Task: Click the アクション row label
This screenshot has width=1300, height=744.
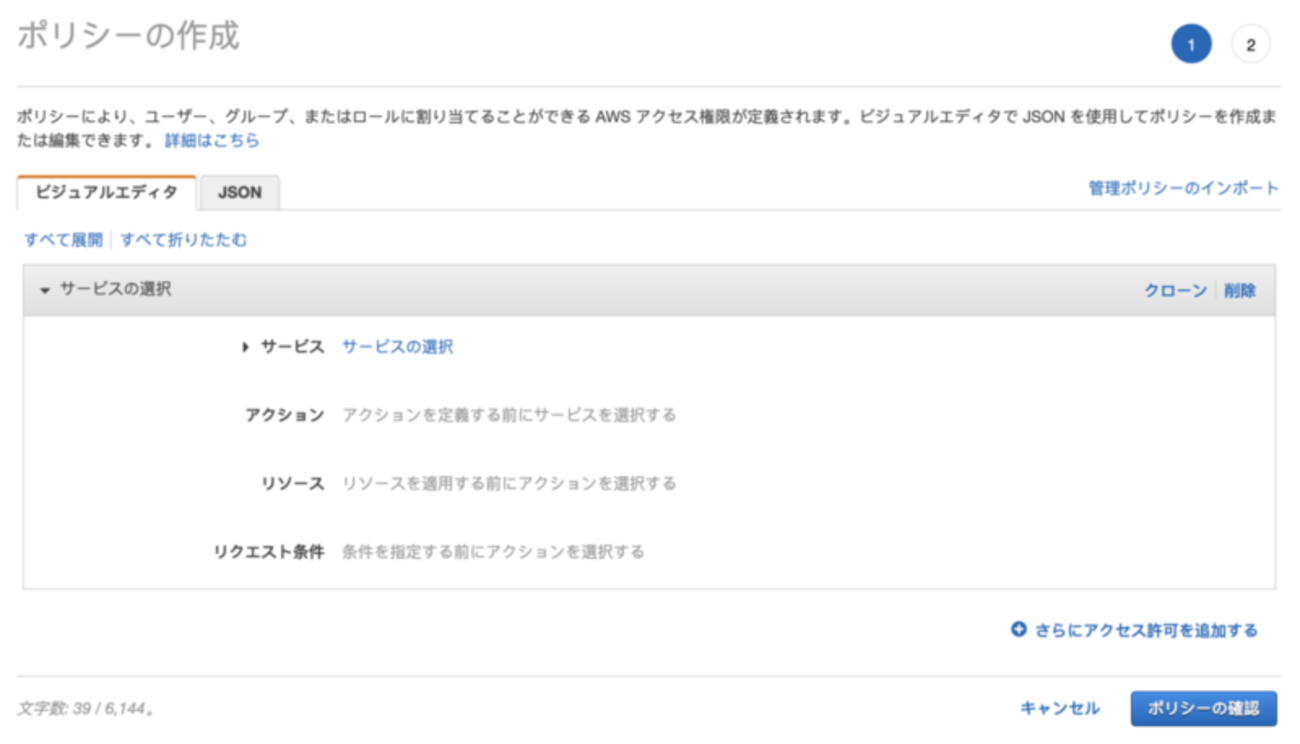Action: [285, 415]
